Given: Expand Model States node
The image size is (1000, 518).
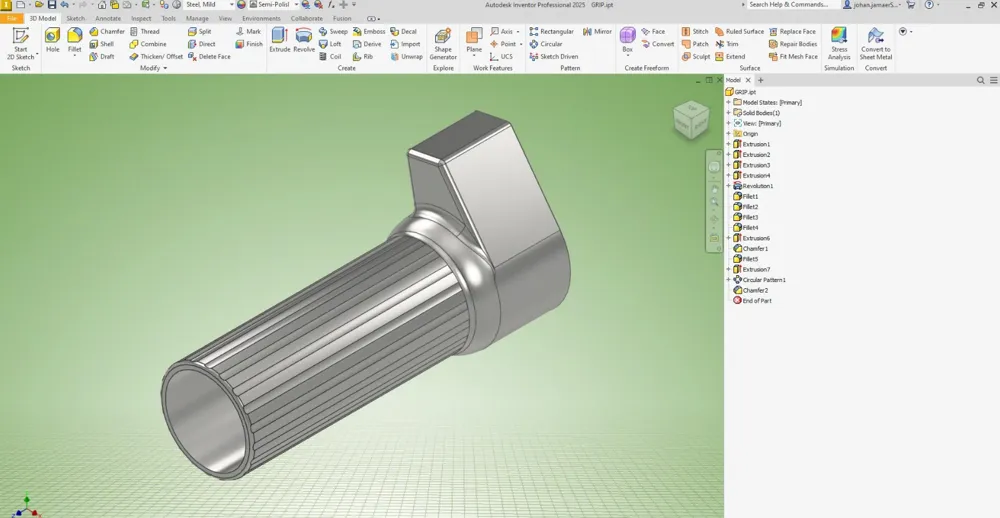Looking at the screenshot, I should pyautogui.click(x=728, y=102).
